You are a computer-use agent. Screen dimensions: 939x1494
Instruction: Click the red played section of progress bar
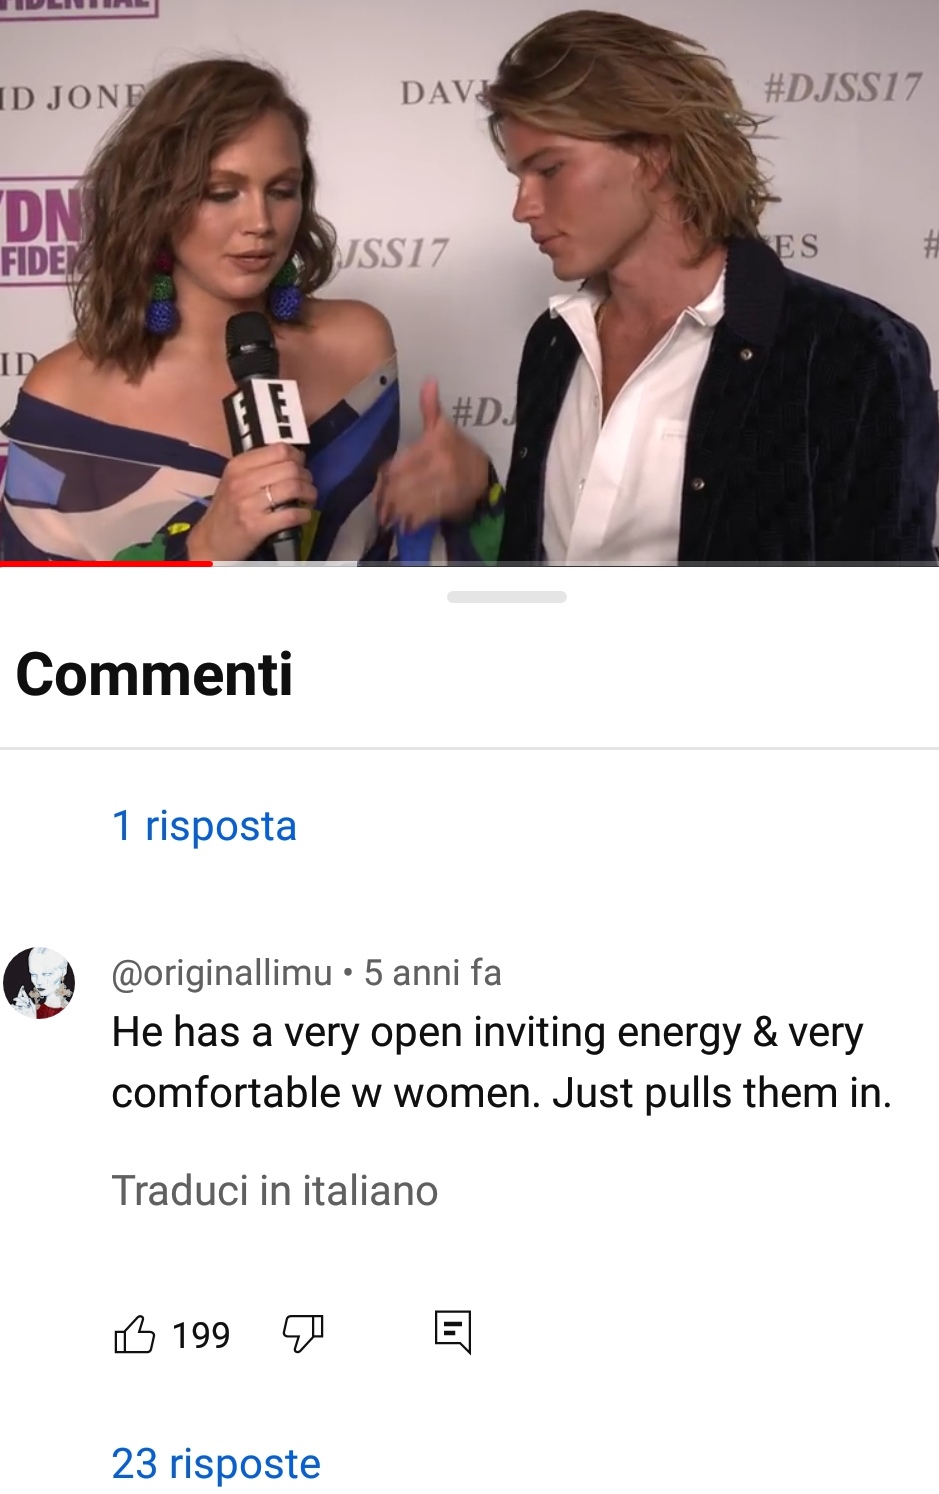click(x=106, y=564)
